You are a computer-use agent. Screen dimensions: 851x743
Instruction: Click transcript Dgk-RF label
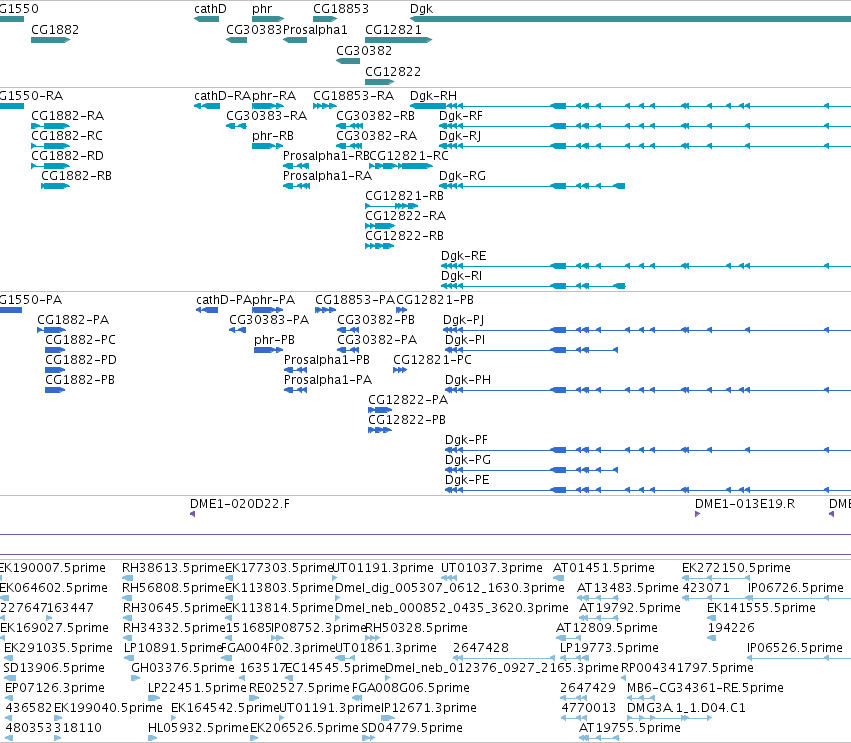tap(461, 116)
